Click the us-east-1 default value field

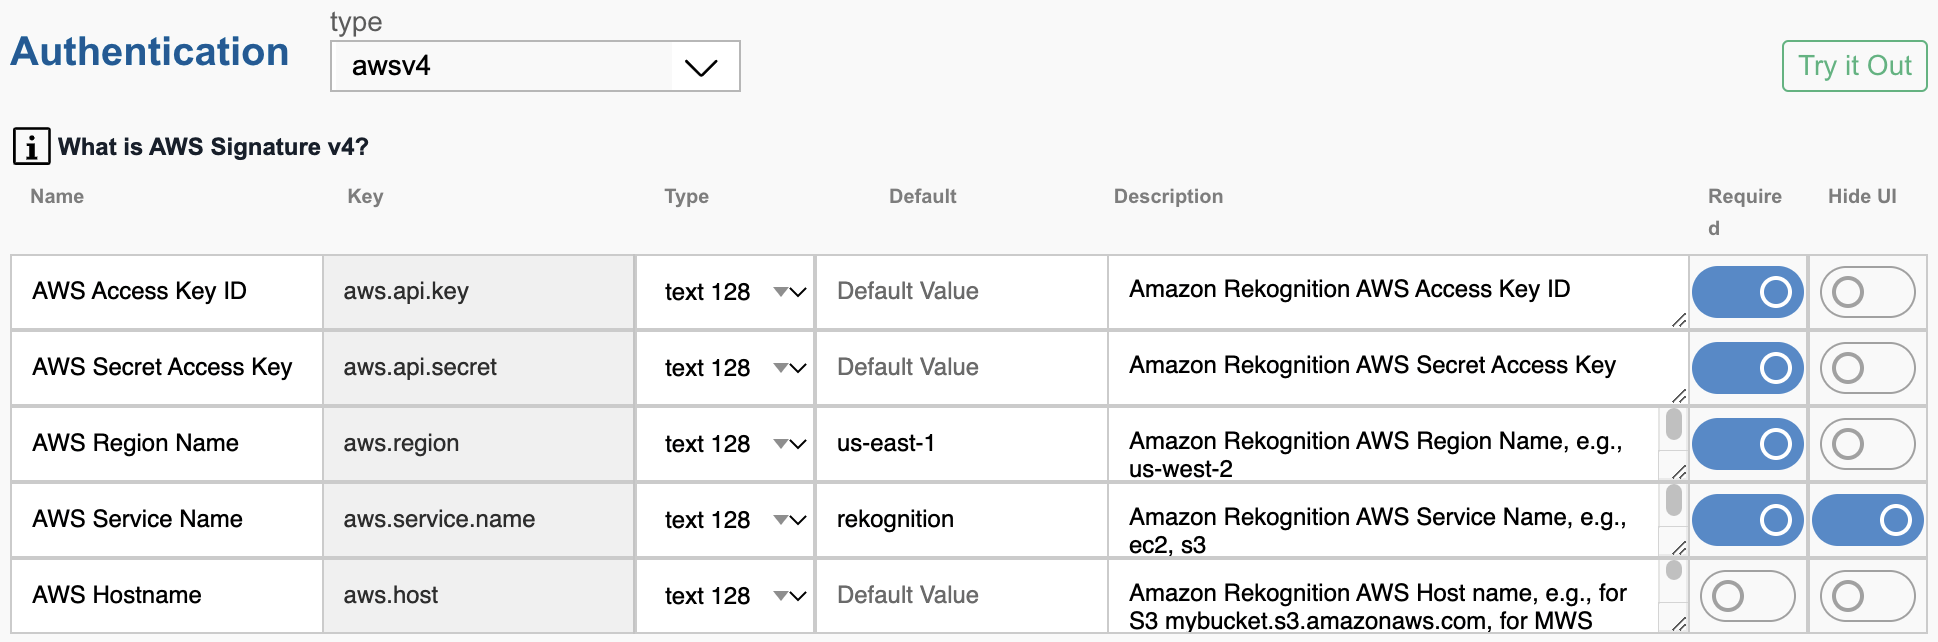coord(960,444)
